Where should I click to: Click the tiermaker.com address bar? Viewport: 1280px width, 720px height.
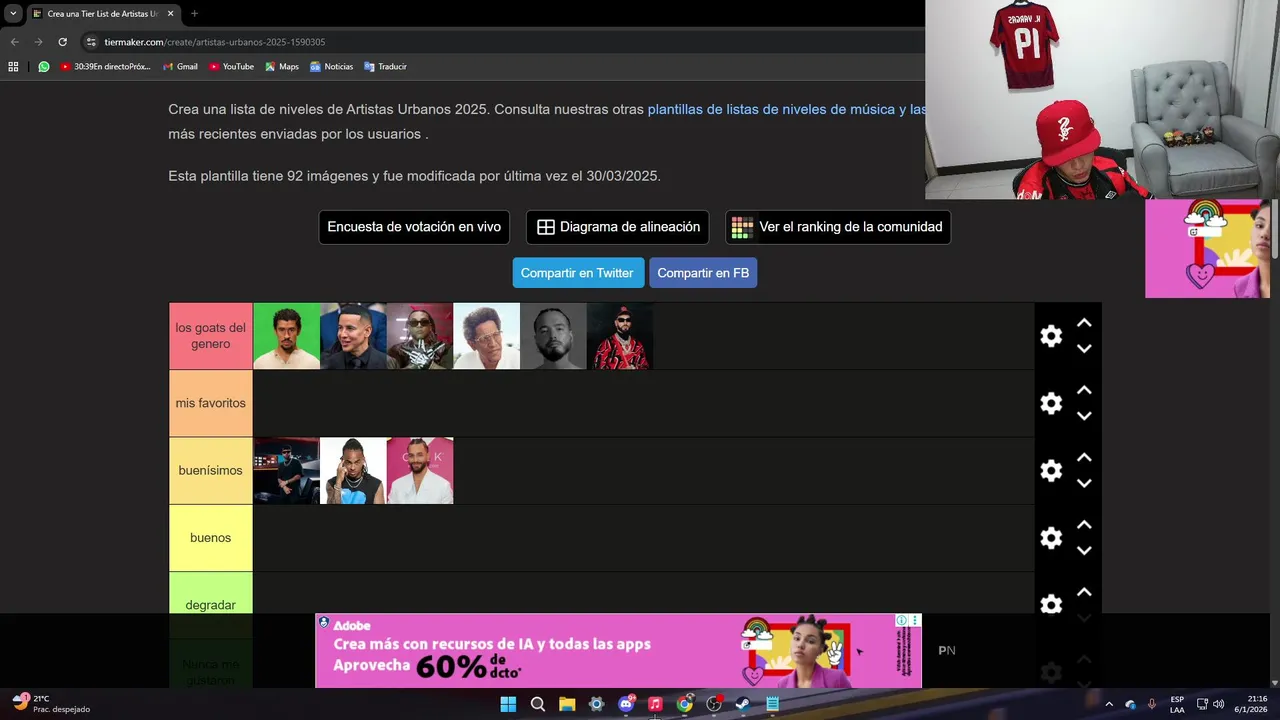500,42
